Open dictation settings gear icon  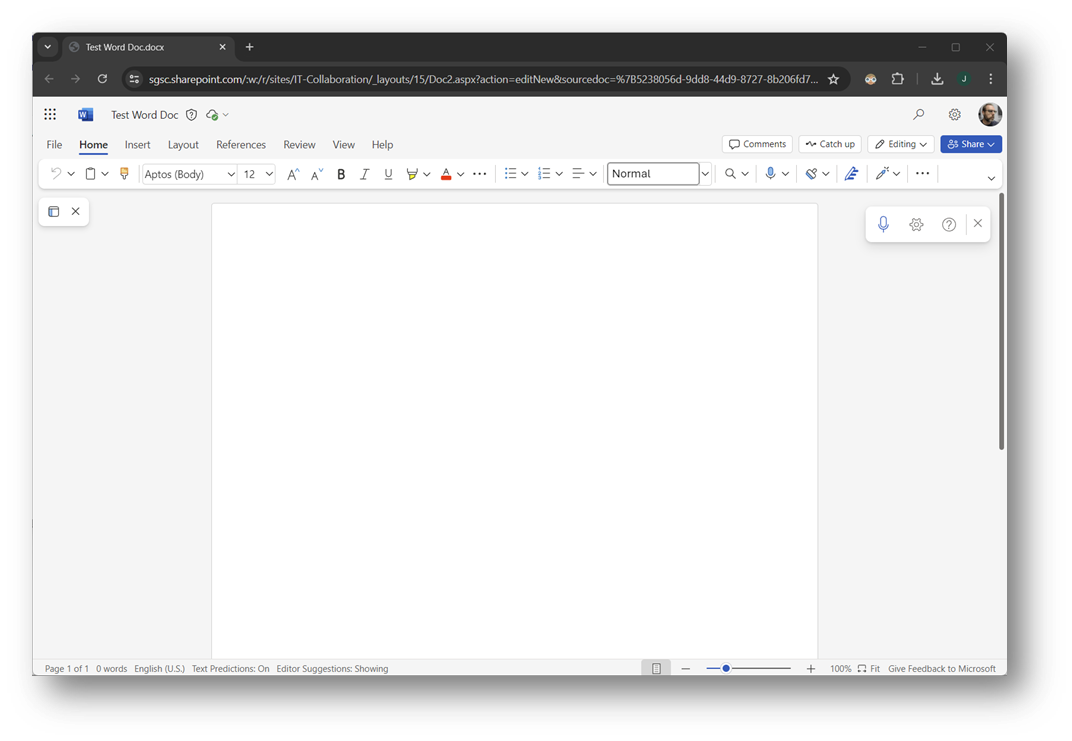click(x=916, y=225)
